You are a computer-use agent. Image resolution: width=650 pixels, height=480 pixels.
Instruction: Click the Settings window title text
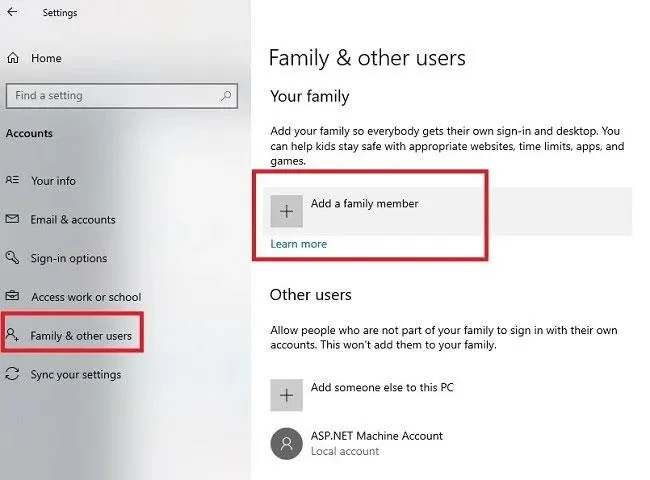[x=60, y=13]
